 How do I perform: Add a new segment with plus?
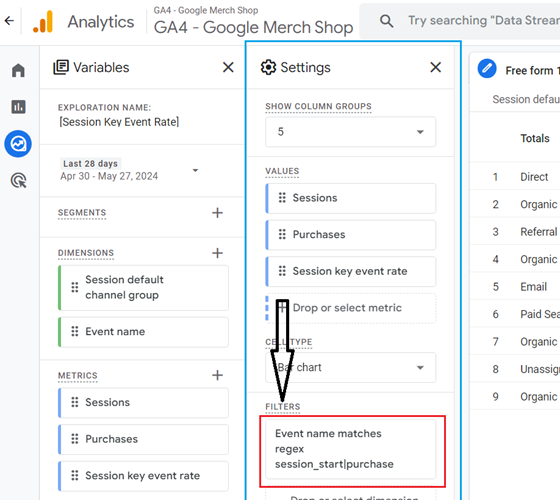(x=217, y=213)
